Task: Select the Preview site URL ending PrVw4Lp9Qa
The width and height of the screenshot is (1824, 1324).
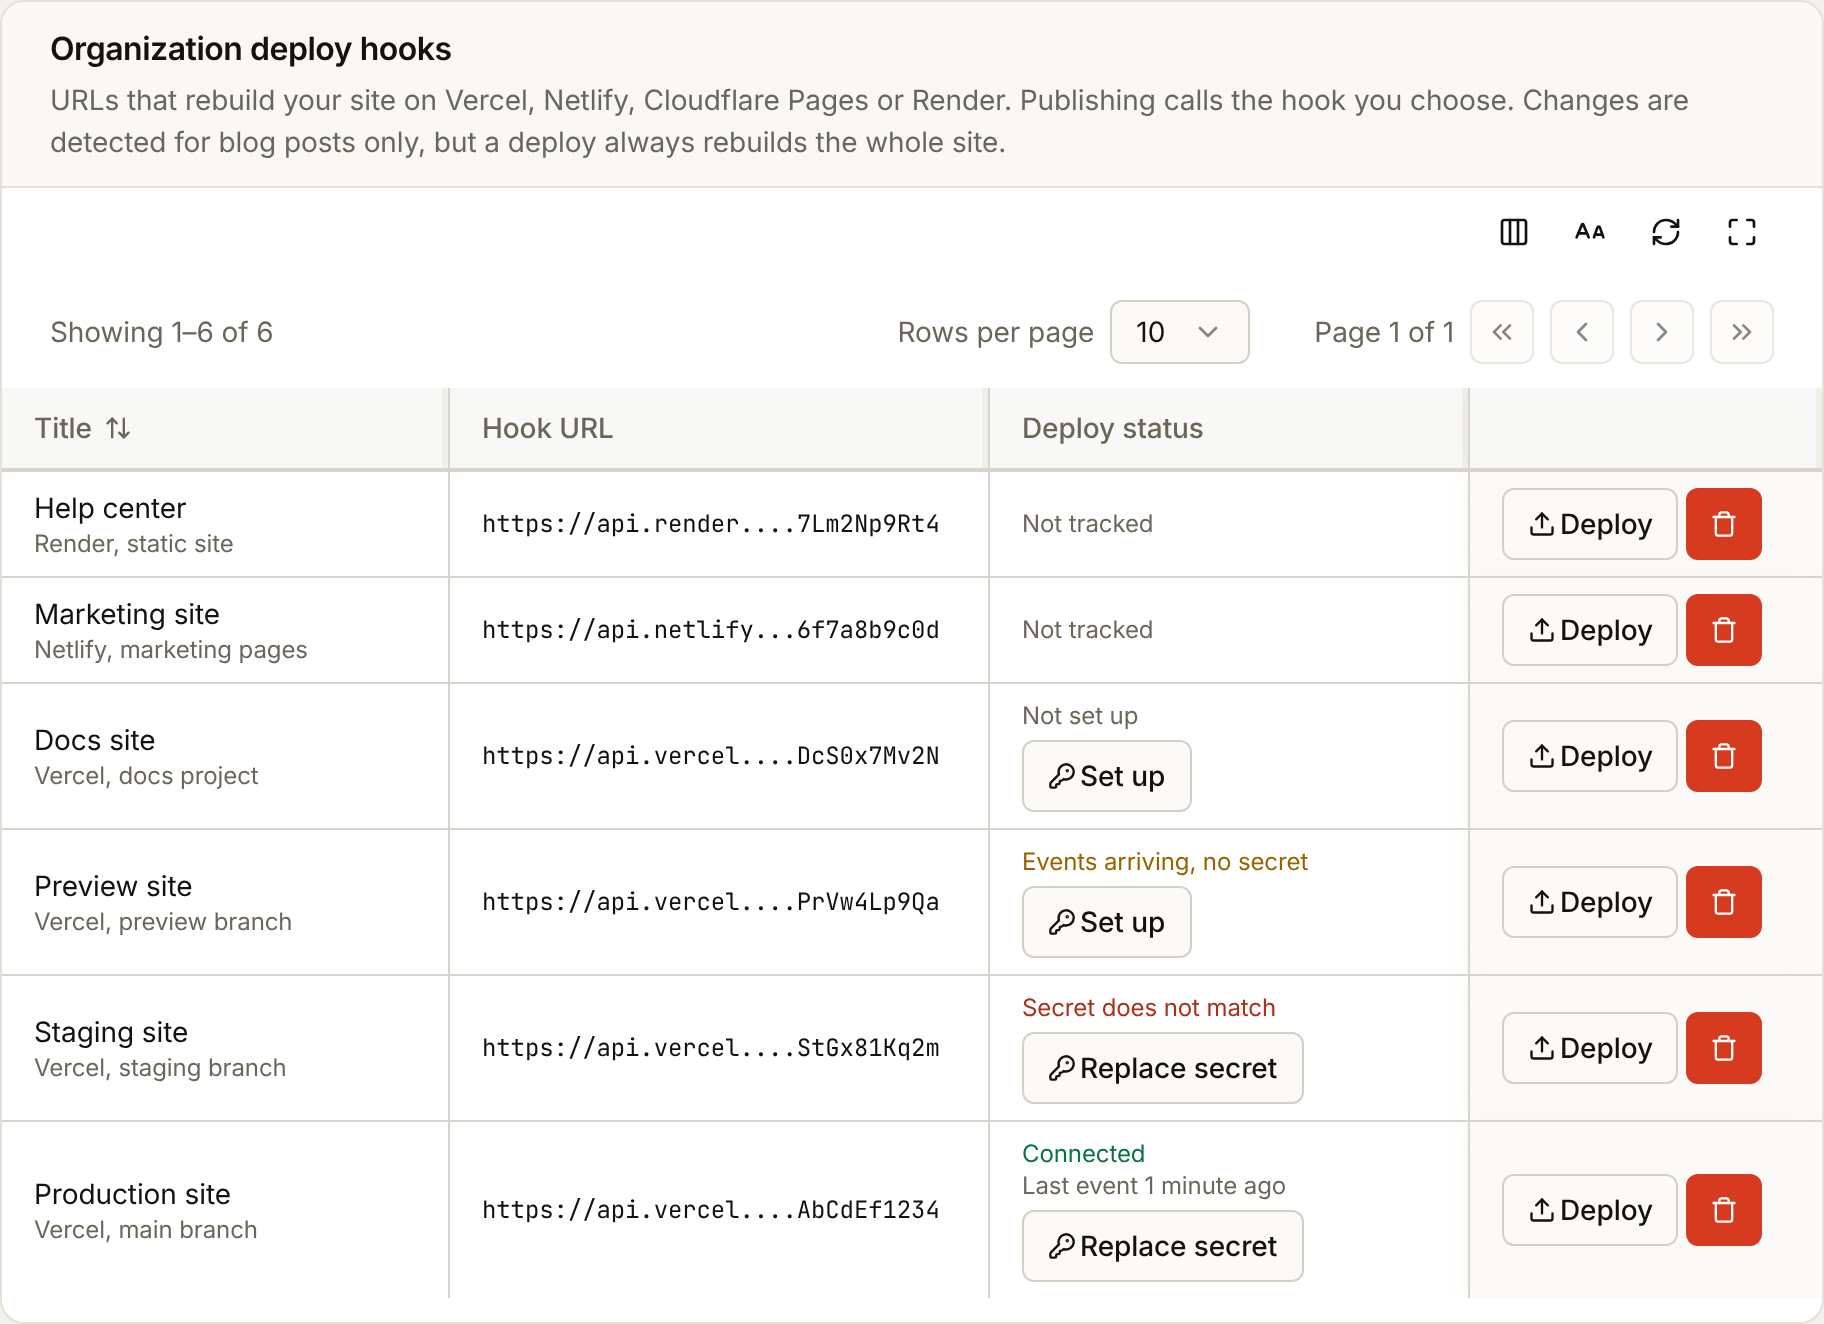Action: (711, 902)
